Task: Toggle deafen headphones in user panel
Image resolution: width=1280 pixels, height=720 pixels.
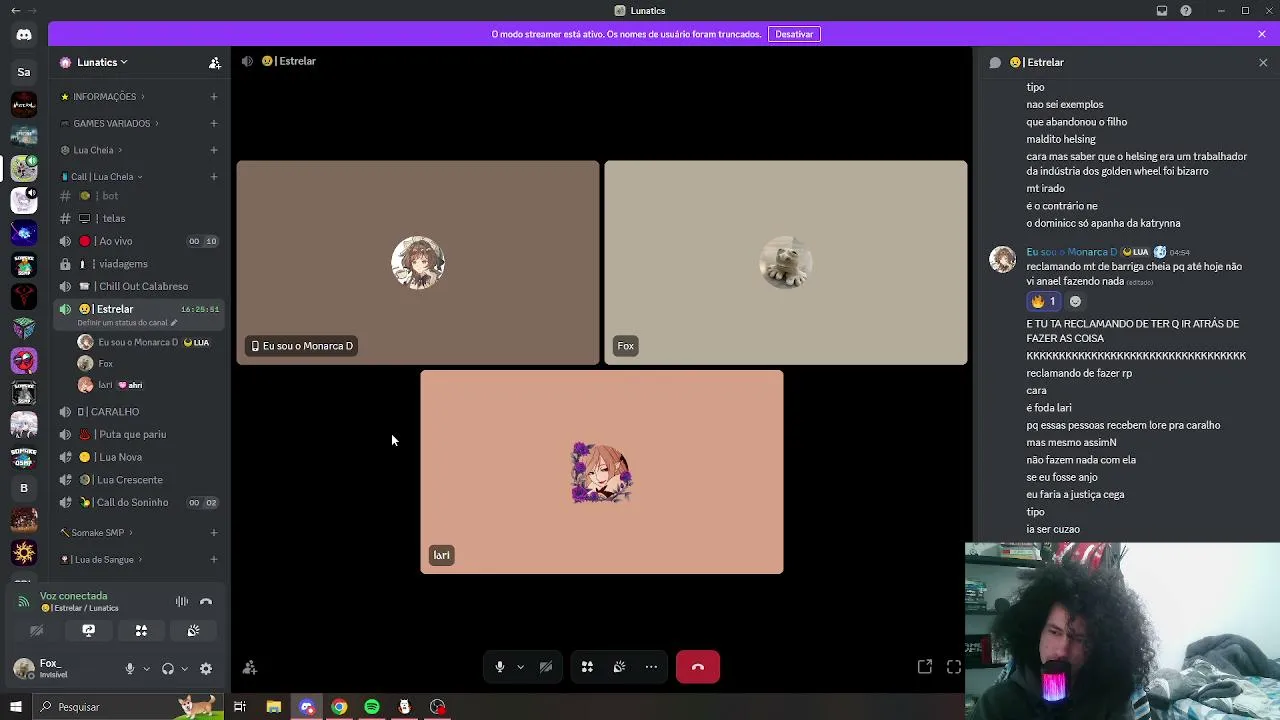Action: click(167, 669)
